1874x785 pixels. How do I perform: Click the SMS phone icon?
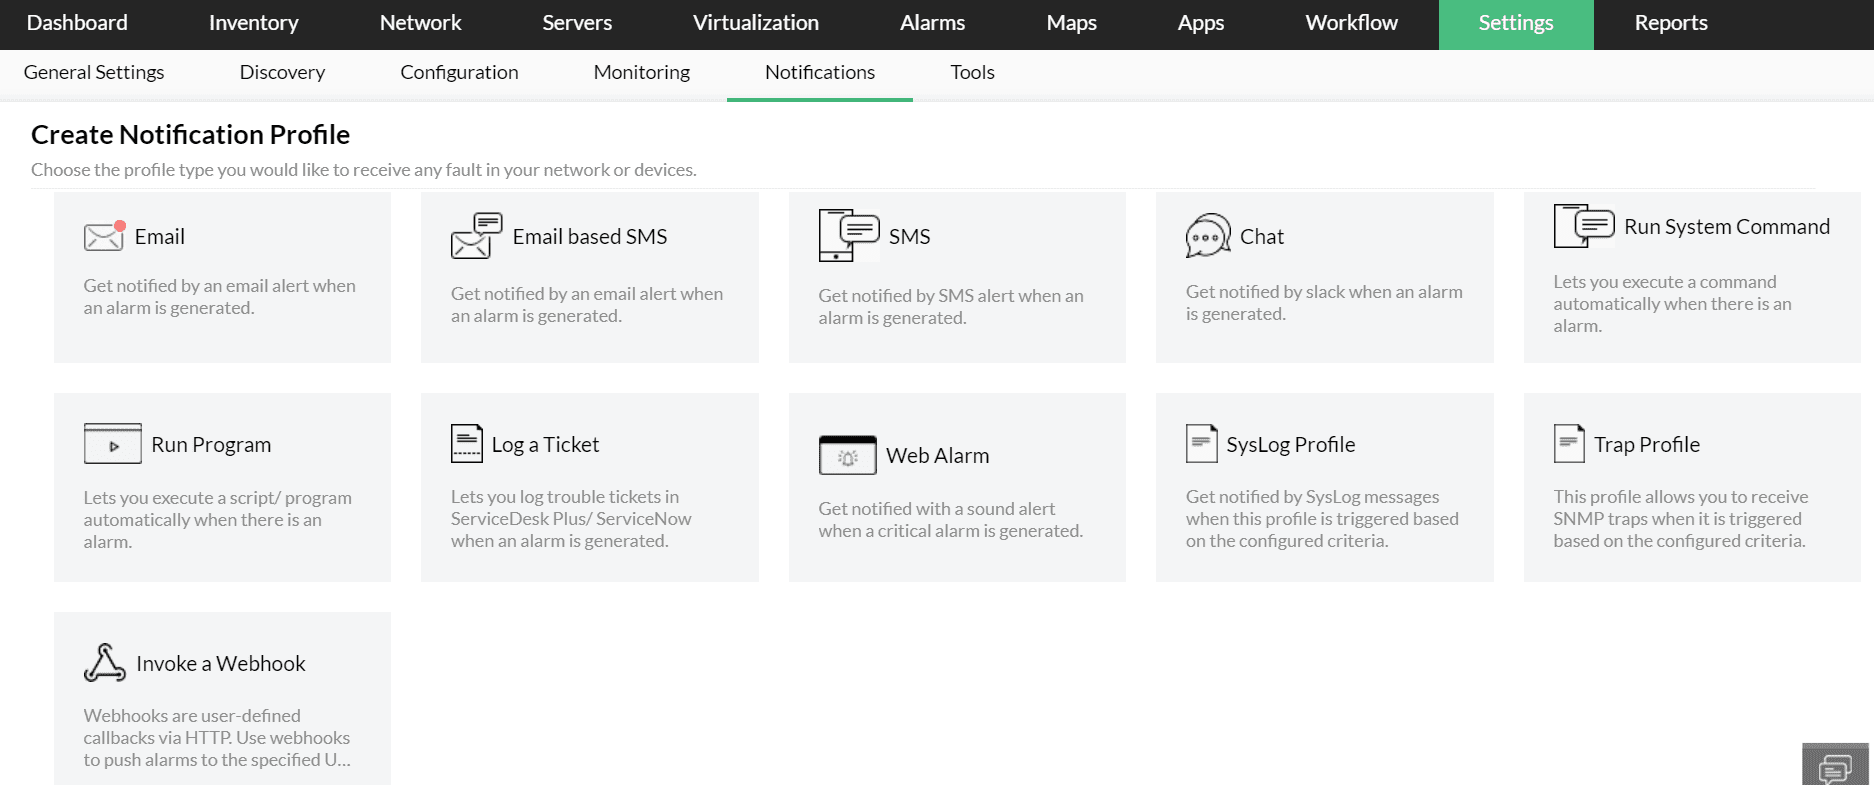click(848, 236)
